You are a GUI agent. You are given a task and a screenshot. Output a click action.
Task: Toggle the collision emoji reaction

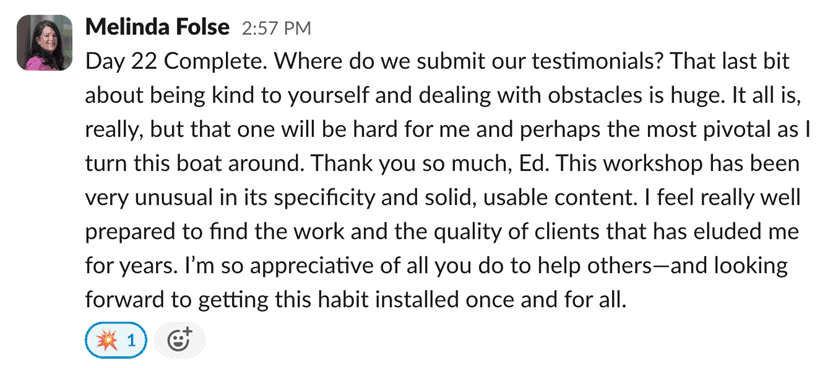pyautogui.click(x=115, y=340)
